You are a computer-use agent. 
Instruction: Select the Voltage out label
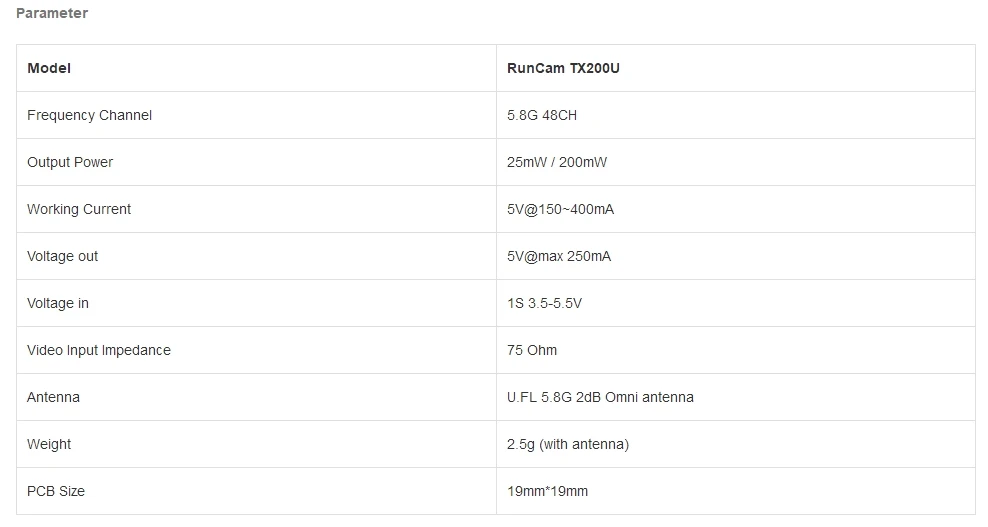(x=62, y=257)
